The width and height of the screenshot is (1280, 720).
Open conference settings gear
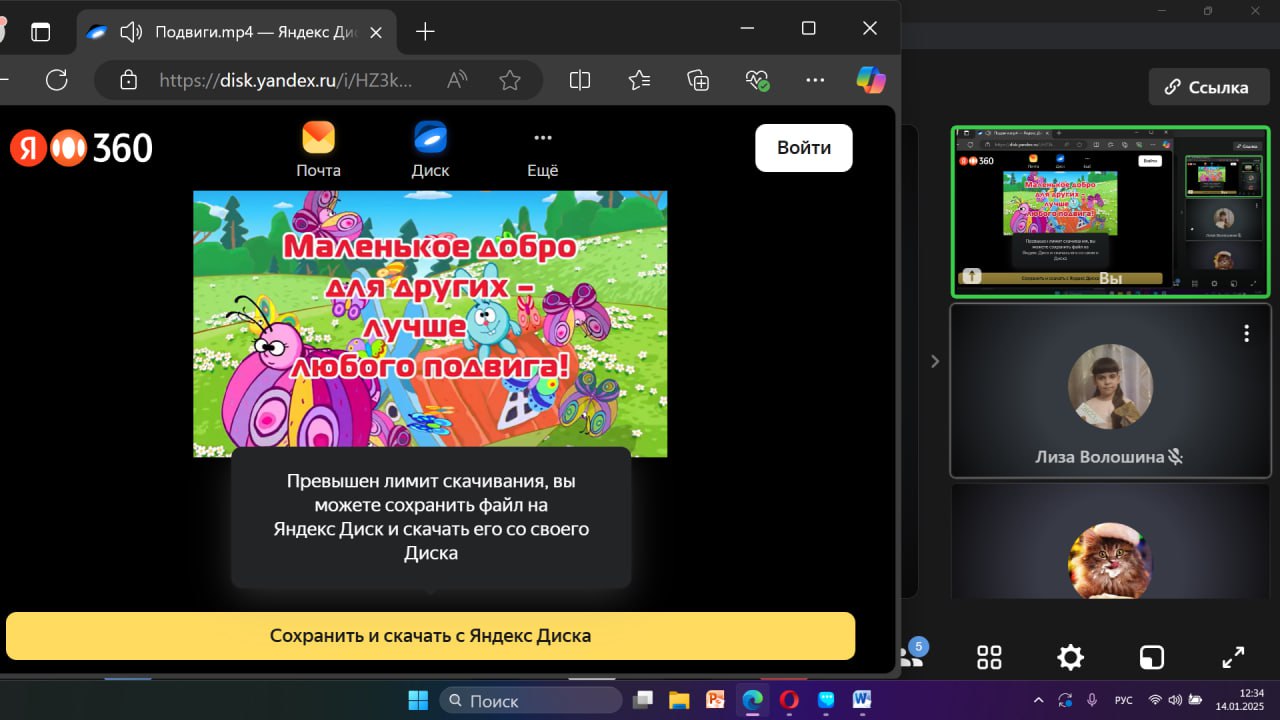coord(1070,657)
